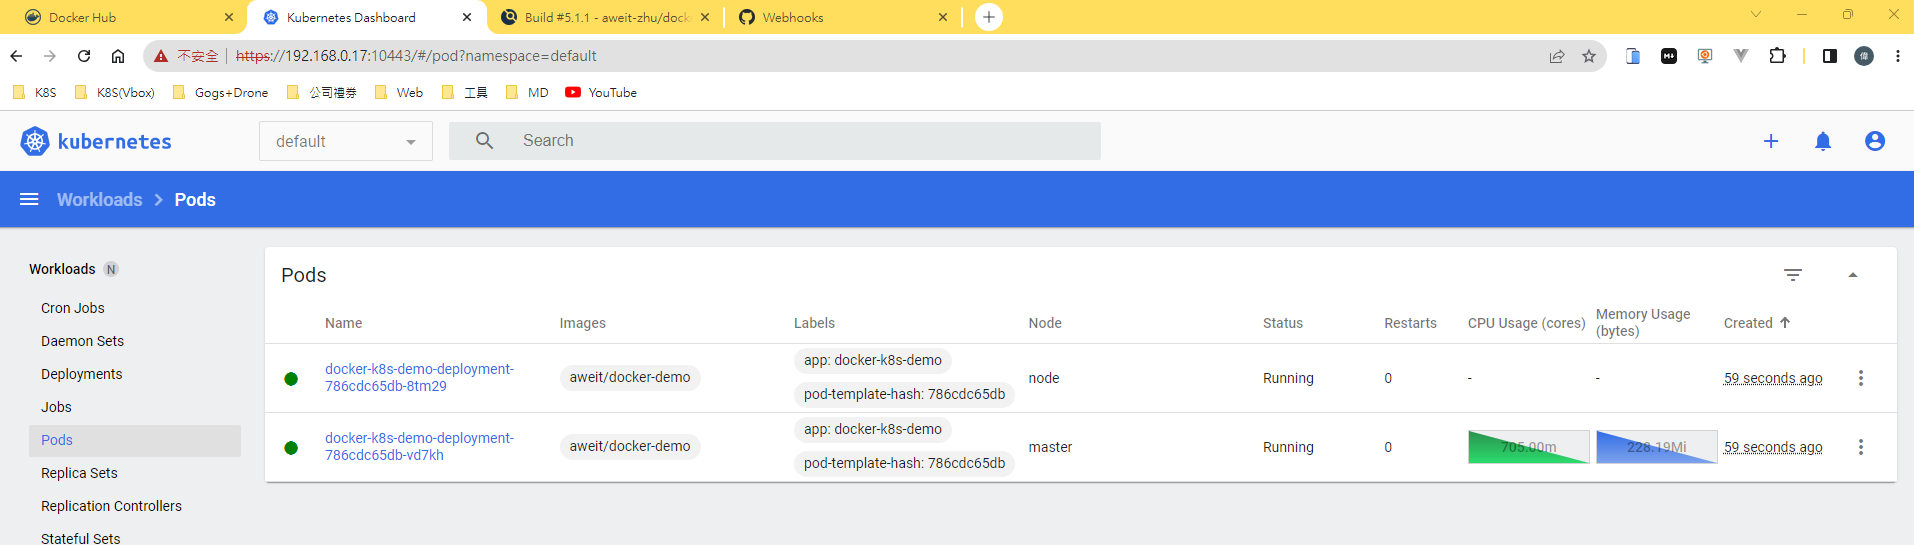Open the tab search chevron in title bar
The image size is (1914, 545).
point(1756,14)
